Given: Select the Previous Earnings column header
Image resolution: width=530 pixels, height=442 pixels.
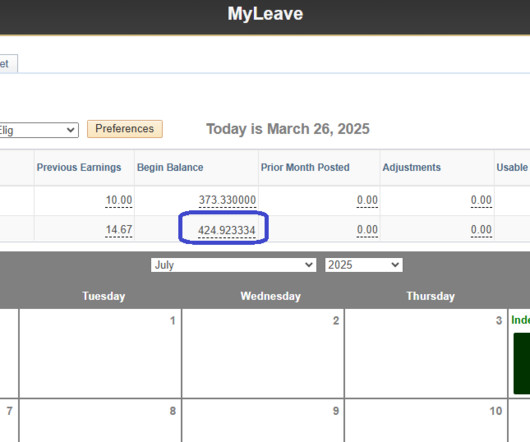Looking at the screenshot, I should pos(79,167).
